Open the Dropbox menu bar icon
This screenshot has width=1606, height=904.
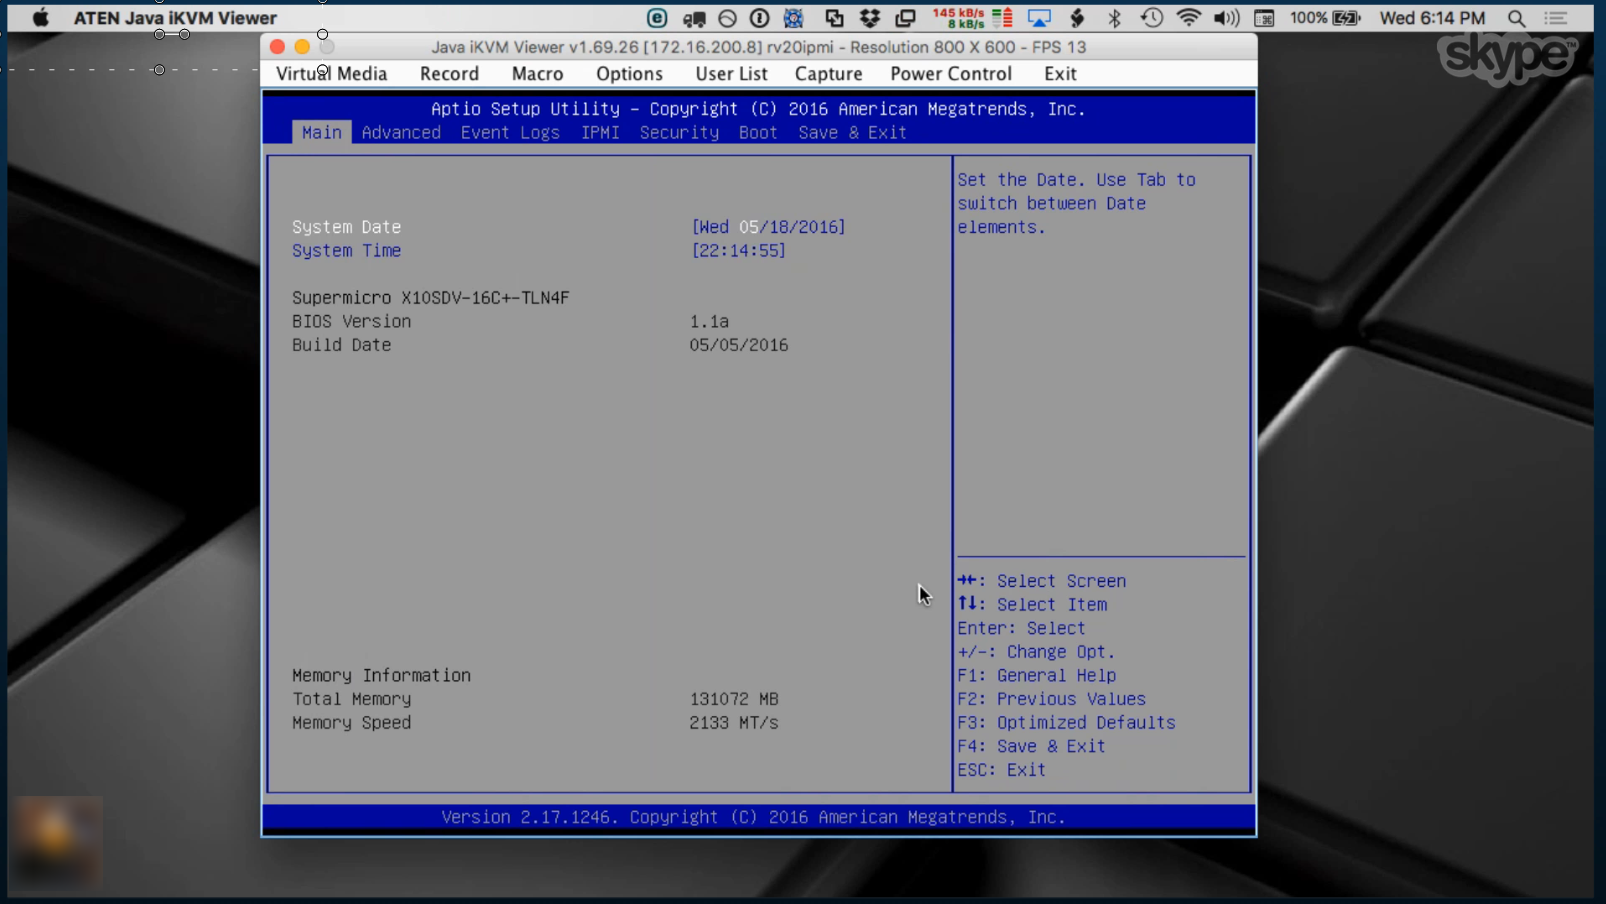(870, 18)
